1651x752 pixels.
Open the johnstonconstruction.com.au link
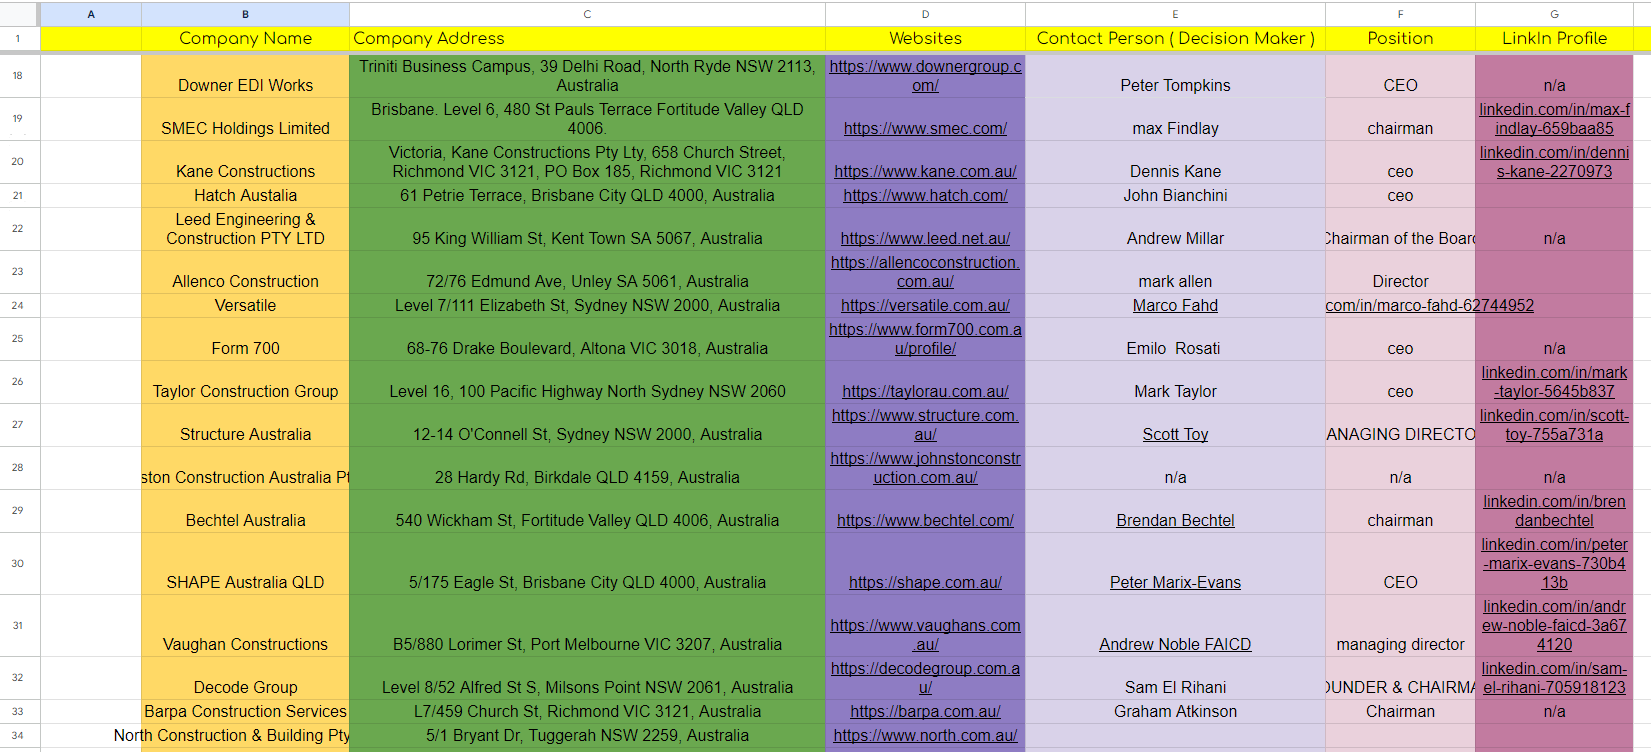(x=925, y=468)
